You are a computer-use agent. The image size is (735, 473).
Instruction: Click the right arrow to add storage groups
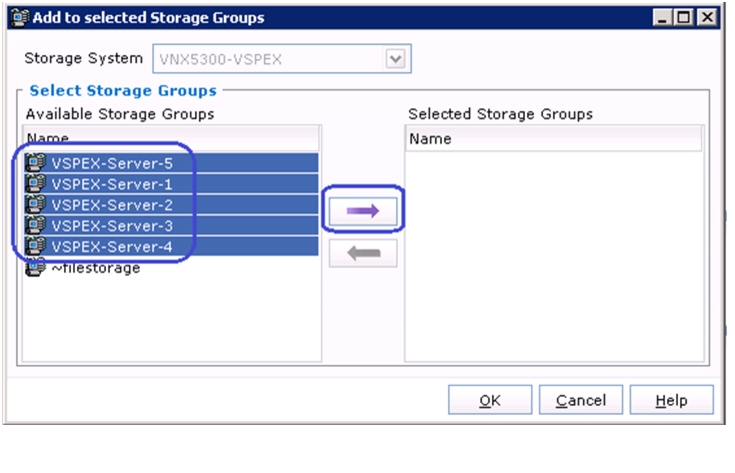click(x=363, y=211)
